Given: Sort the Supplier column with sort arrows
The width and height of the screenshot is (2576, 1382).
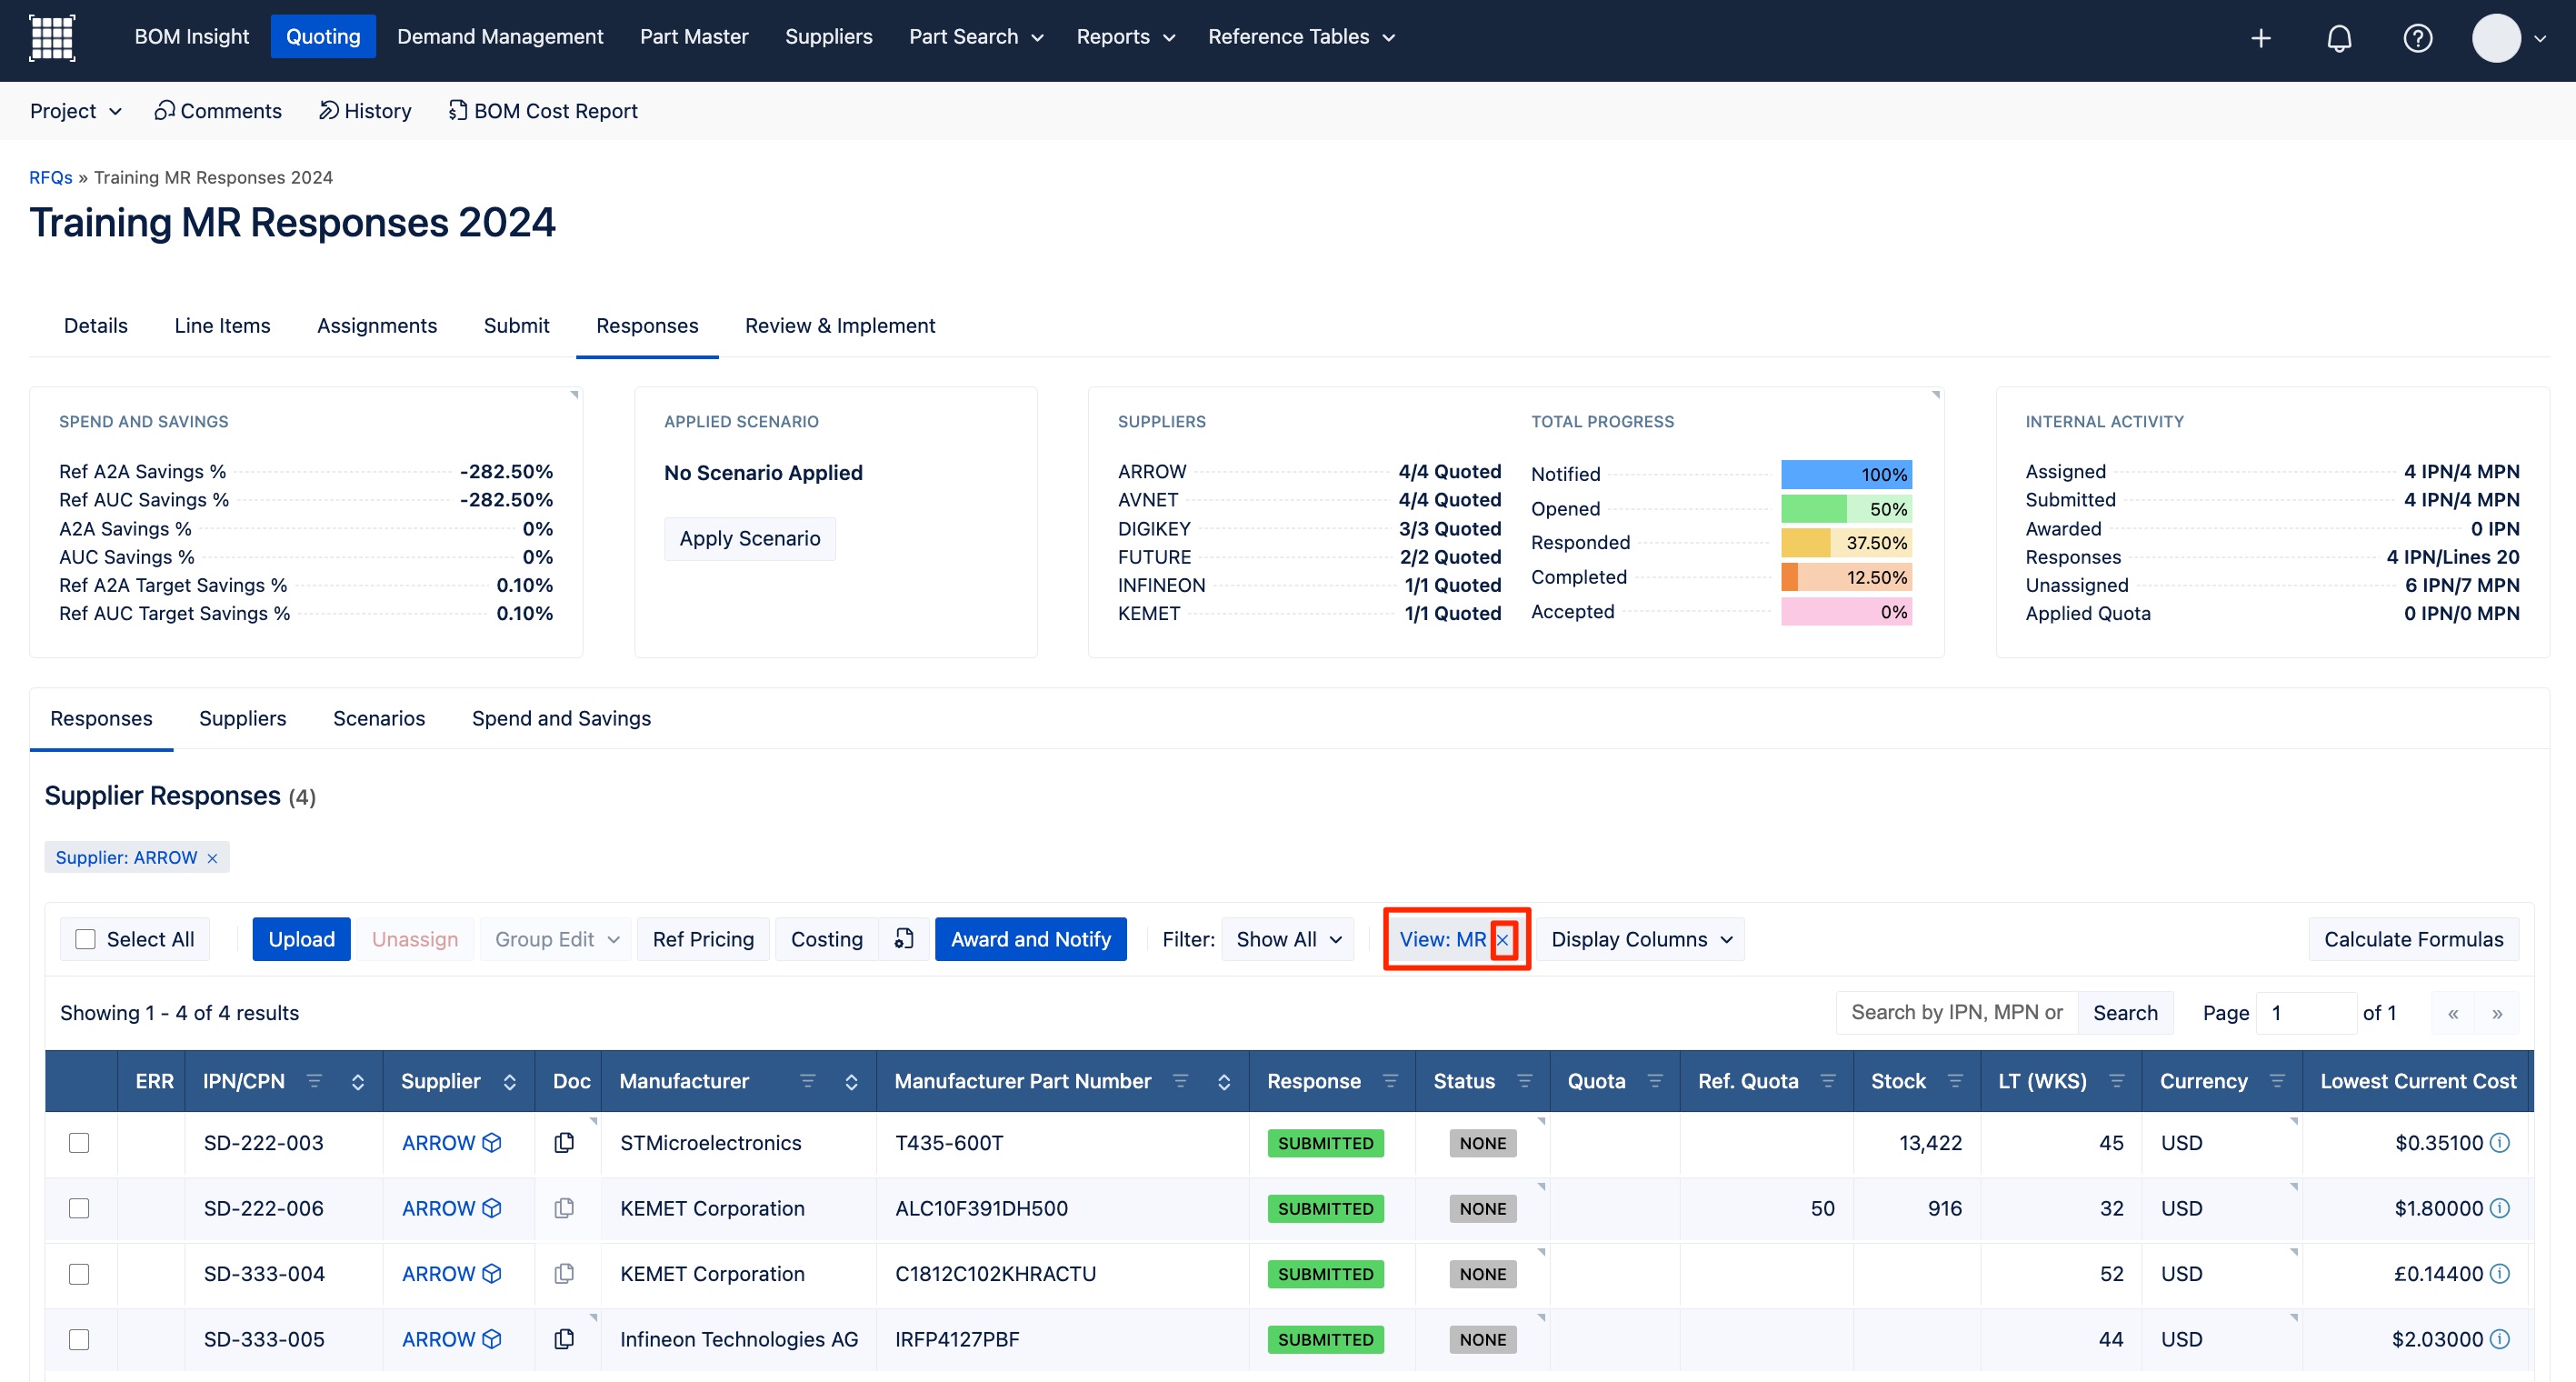Looking at the screenshot, I should click(509, 1081).
